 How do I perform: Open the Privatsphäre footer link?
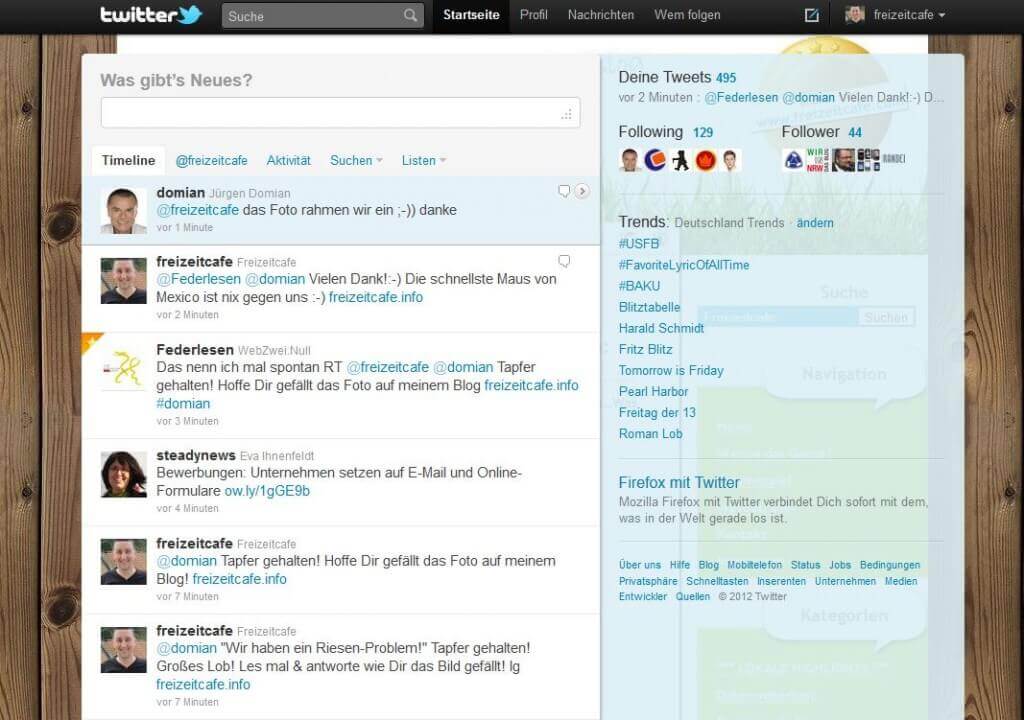[648, 581]
